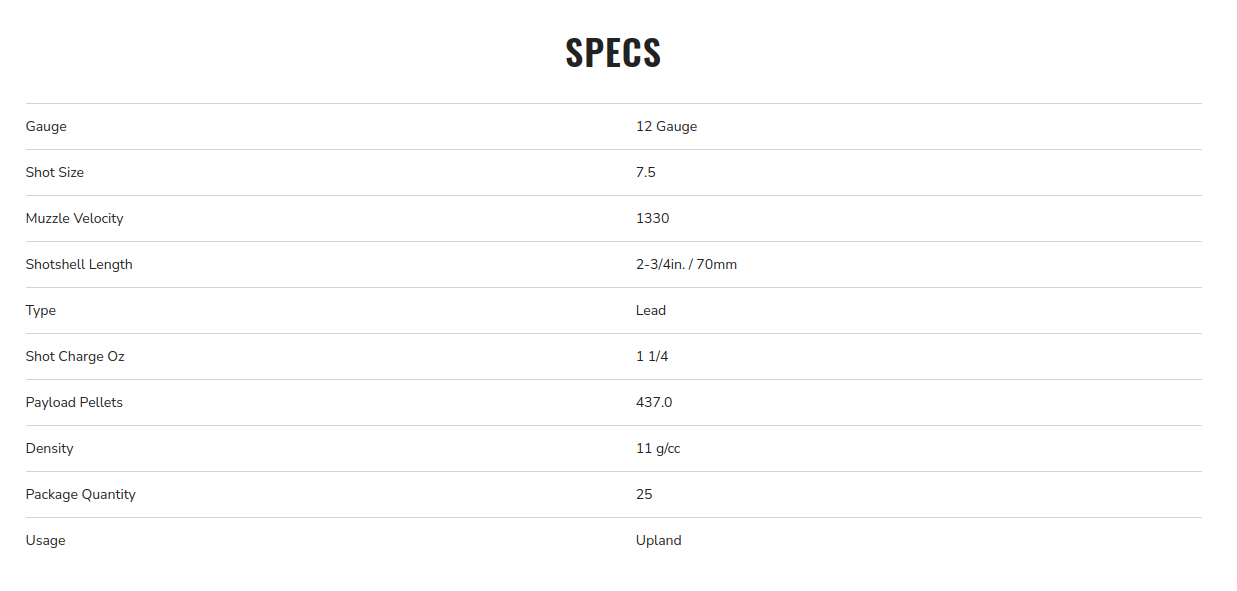Select the 12 Gauge value
The height and width of the screenshot is (591, 1237).
(666, 127)
